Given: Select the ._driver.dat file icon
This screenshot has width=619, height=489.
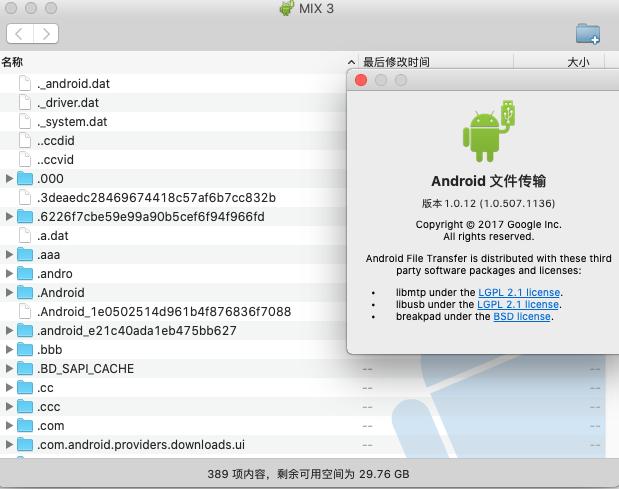Looking at the screenshot, I should click(25, 102).
